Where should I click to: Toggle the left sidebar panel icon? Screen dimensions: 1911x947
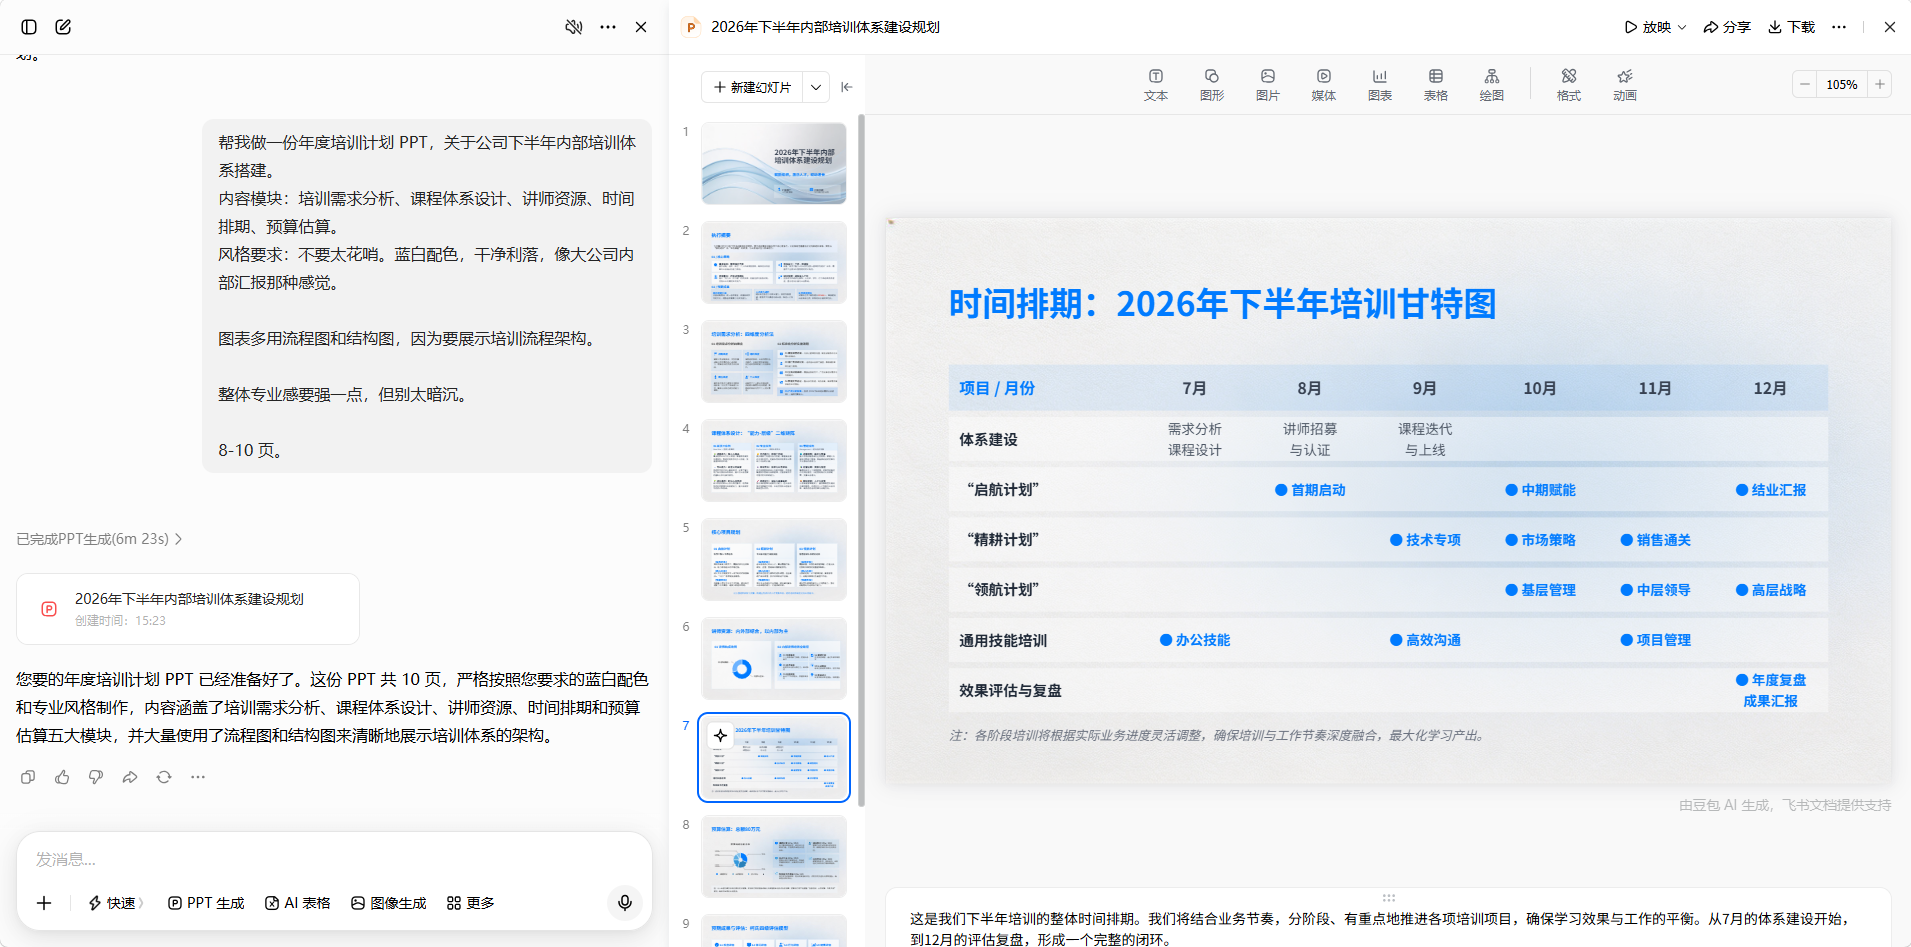(29, 27)
